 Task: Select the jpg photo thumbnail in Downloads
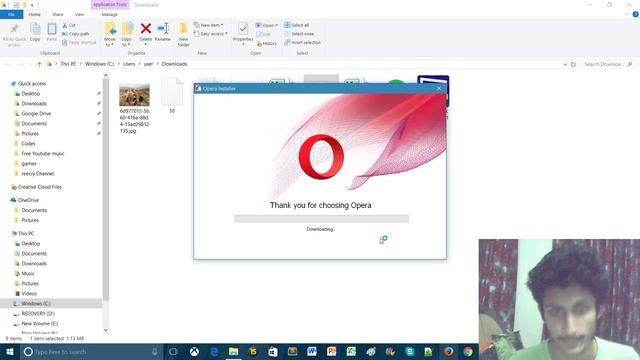(x=134, y=95)
